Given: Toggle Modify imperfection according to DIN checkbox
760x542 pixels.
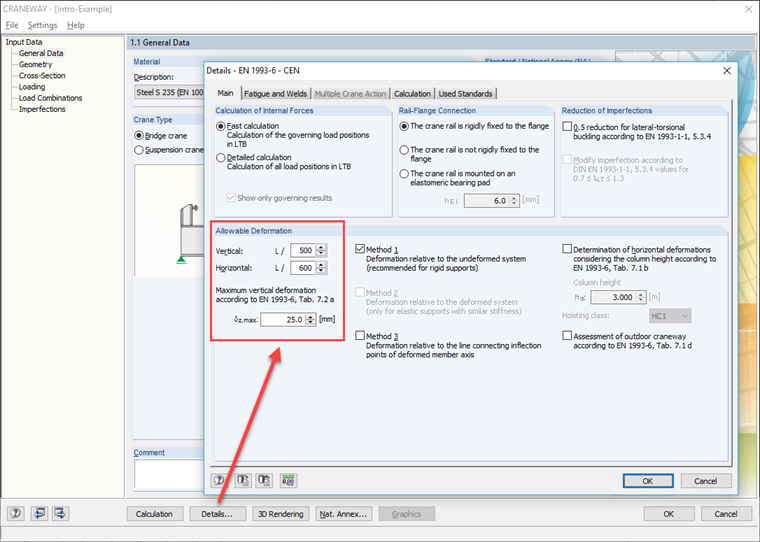Looking at the screenshot, I should (x=567, y=159).
